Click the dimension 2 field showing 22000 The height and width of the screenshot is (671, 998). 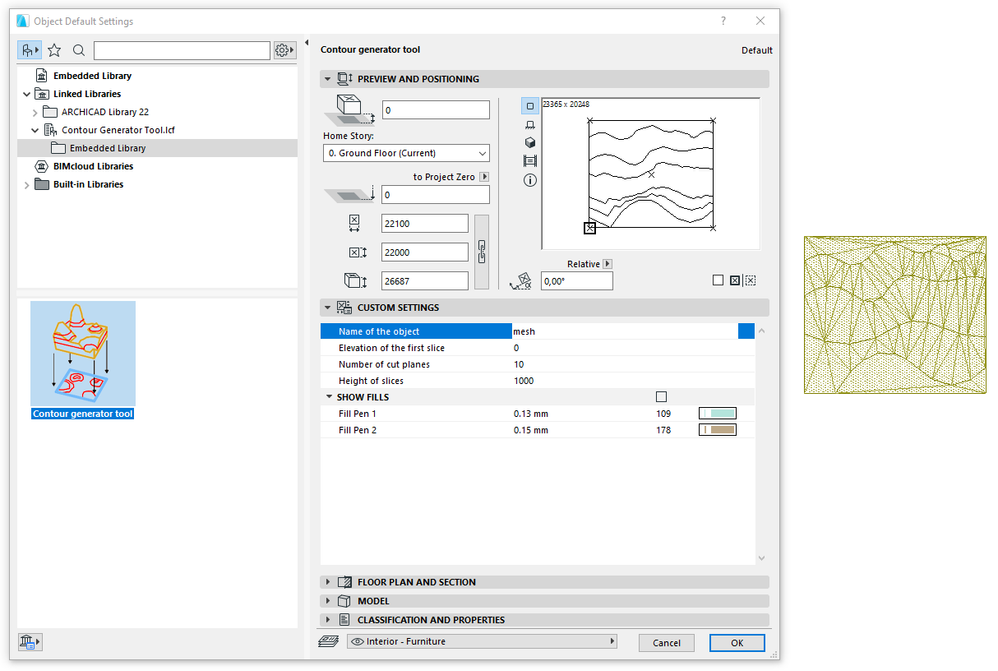click(425, 252)
